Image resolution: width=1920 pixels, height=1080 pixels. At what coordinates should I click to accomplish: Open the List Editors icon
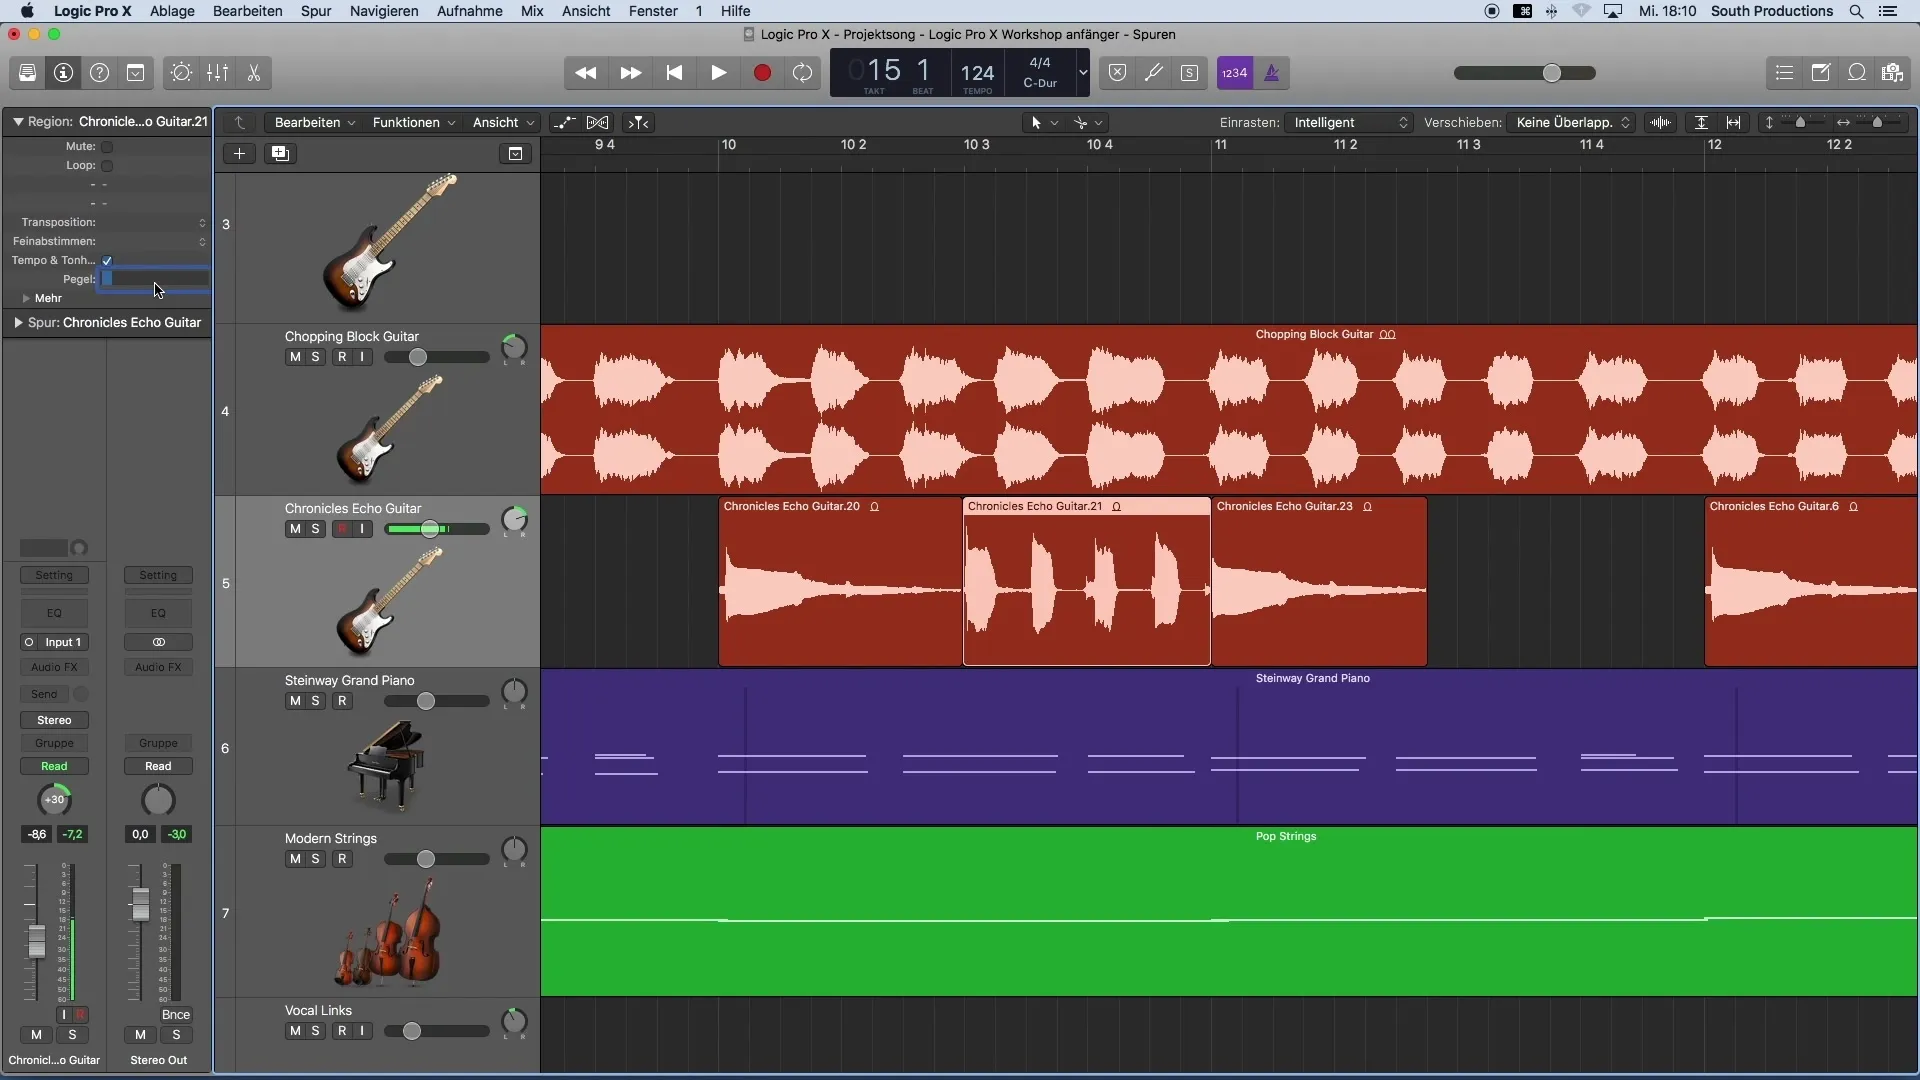(x=1785, y=73)
